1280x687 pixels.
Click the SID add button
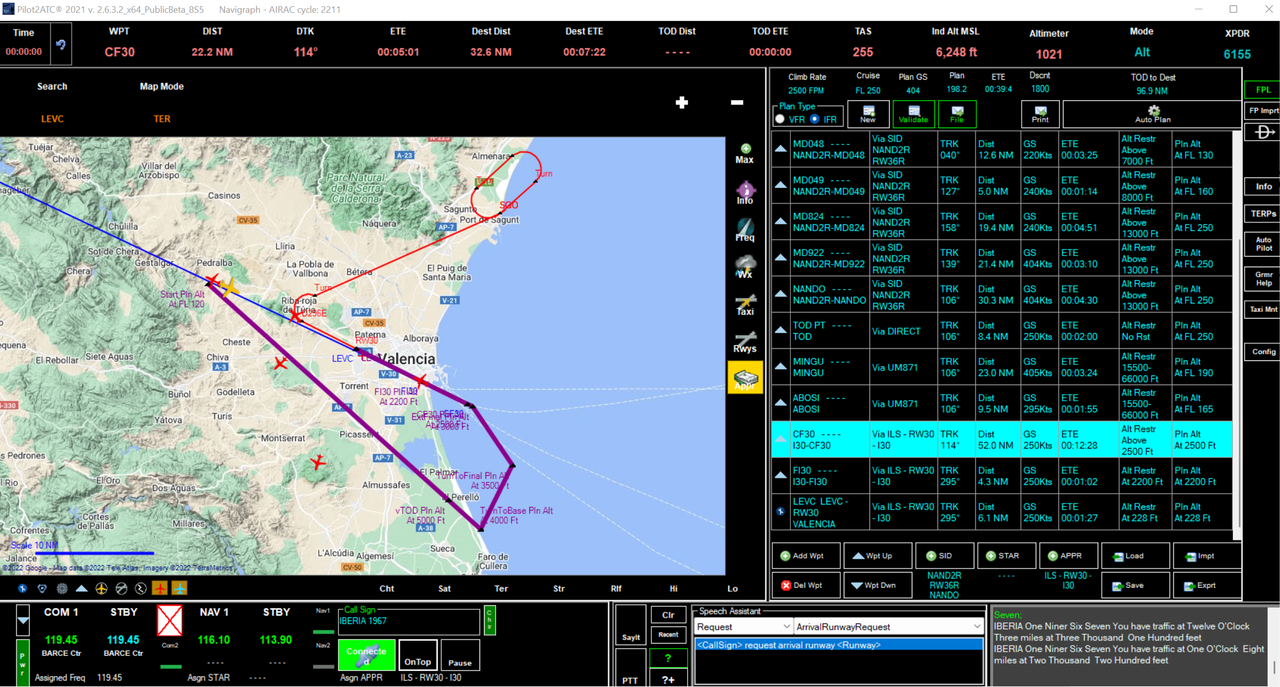pyautogui.click(x=943, y=556)
